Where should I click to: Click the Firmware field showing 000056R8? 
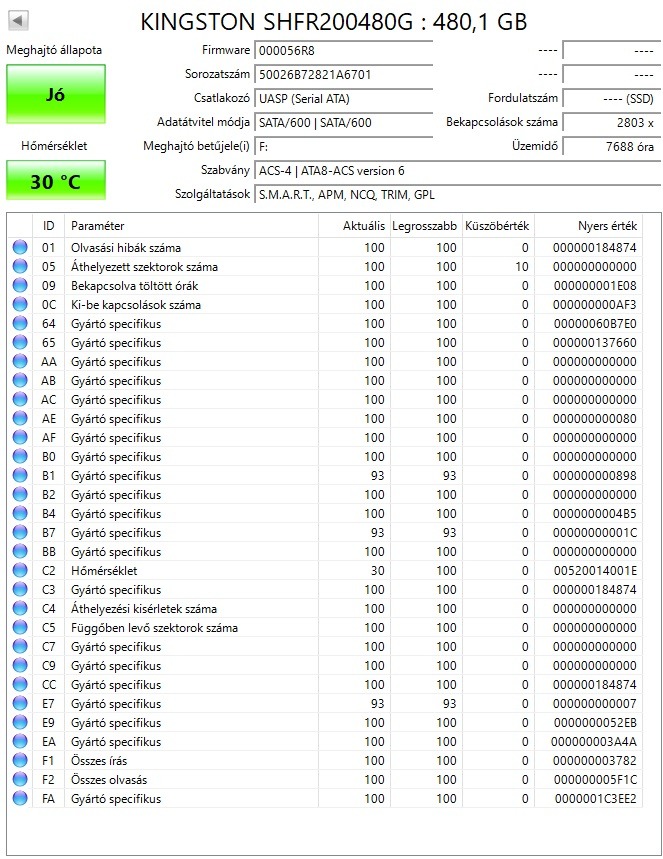344,50
